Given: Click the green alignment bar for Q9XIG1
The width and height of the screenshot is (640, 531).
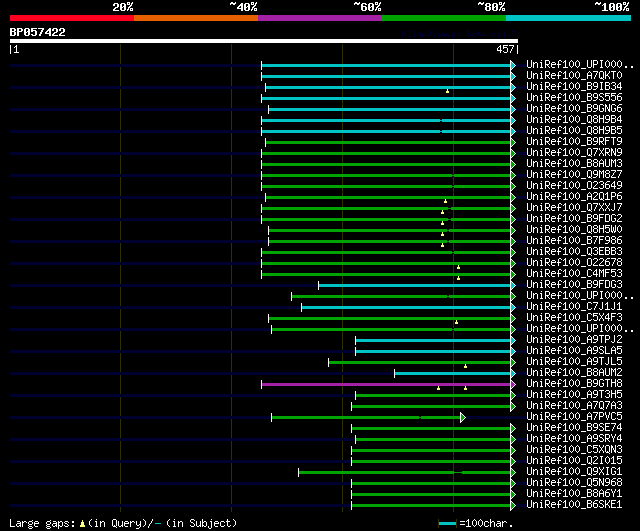Looking at the screenshot, I should [404, 473].
